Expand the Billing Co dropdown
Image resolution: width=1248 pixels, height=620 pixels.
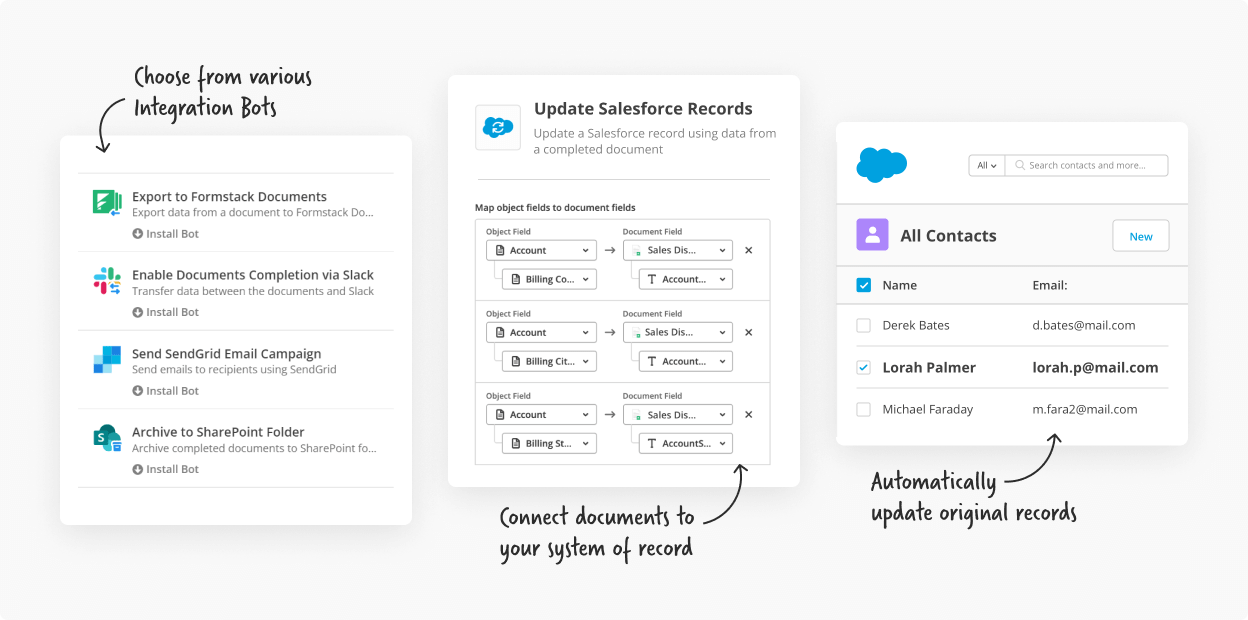pos(548,279)
